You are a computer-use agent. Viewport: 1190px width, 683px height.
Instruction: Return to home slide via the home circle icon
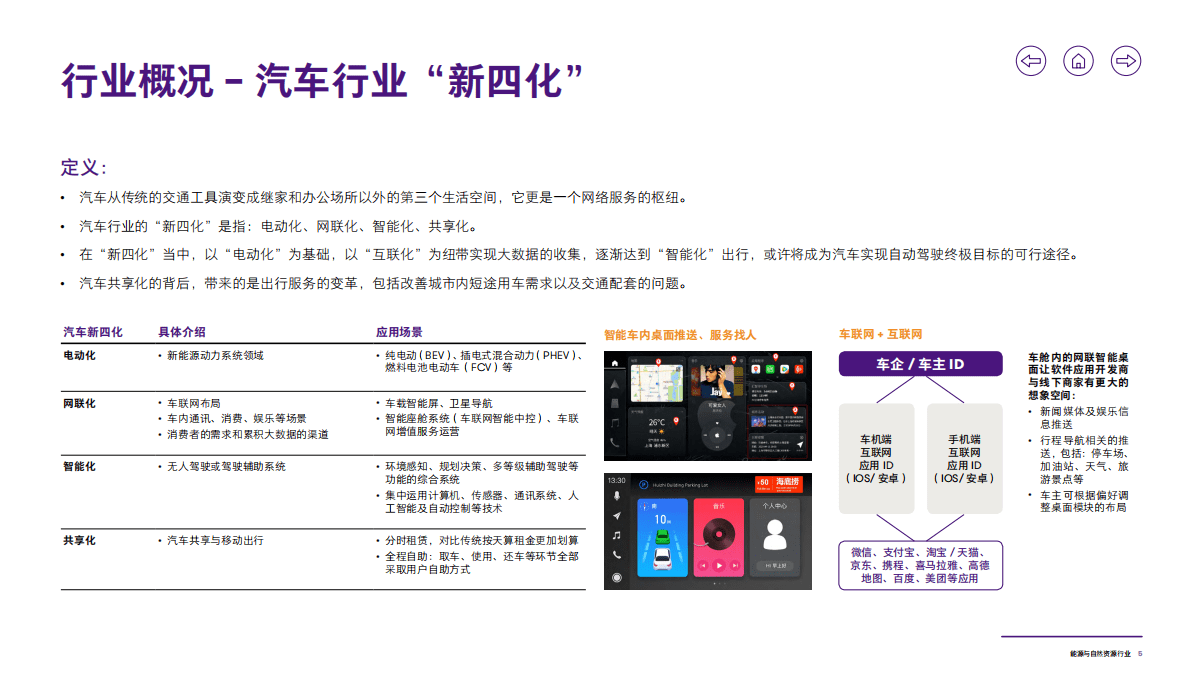pos(1079,61)
